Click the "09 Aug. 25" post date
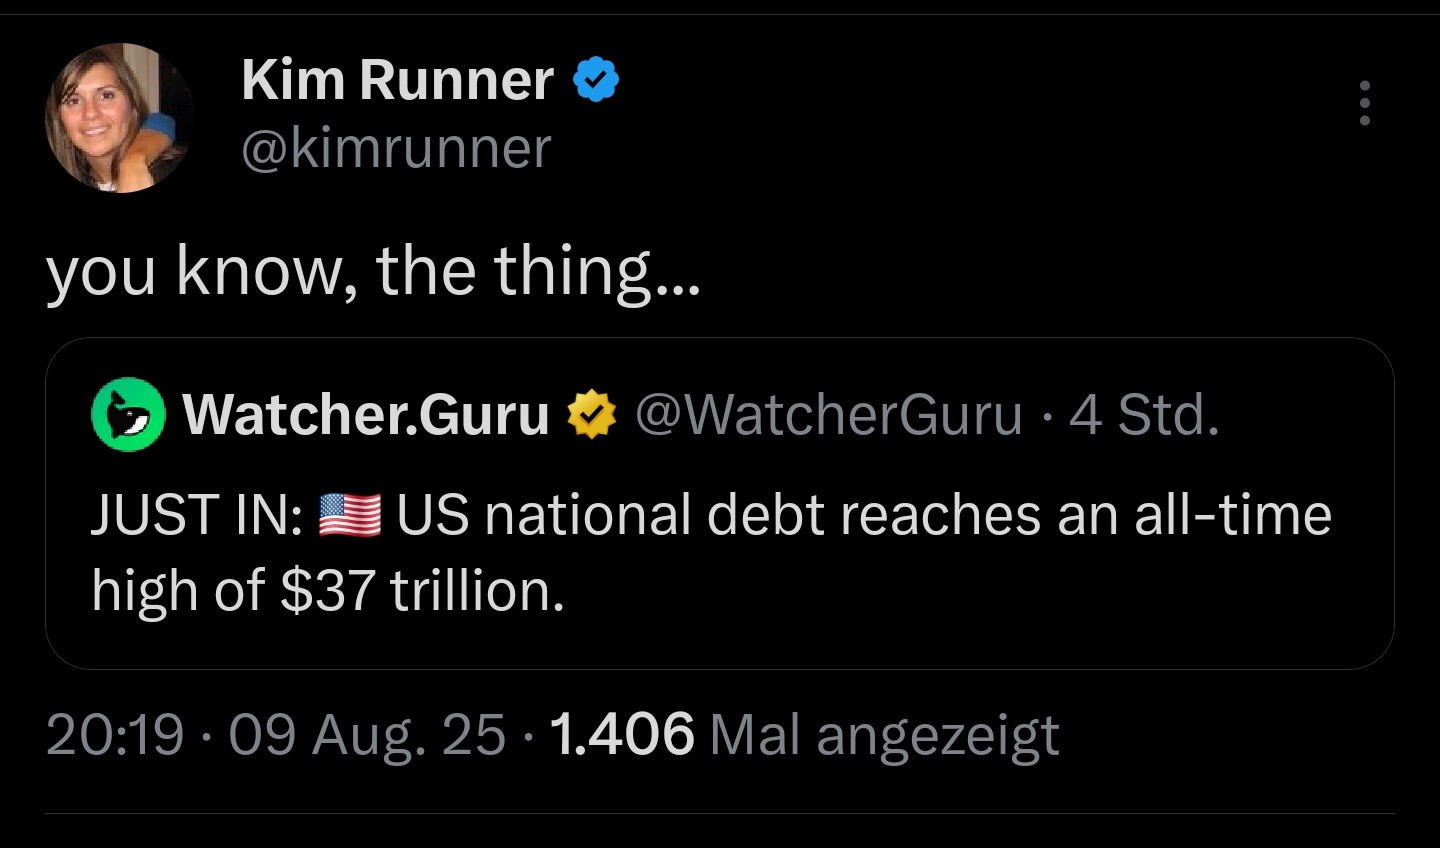Screen dimensions: 1440x848 (x=367, y=735)
